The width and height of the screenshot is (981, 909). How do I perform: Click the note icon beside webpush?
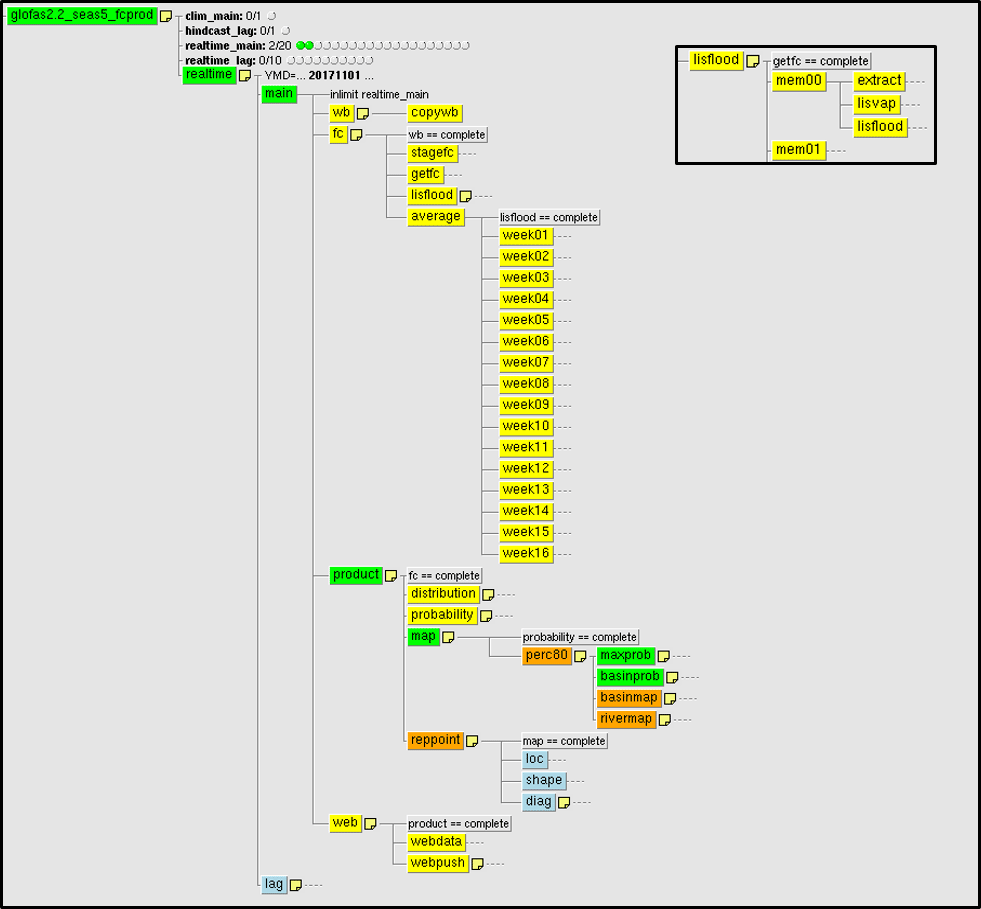(477, 864)
